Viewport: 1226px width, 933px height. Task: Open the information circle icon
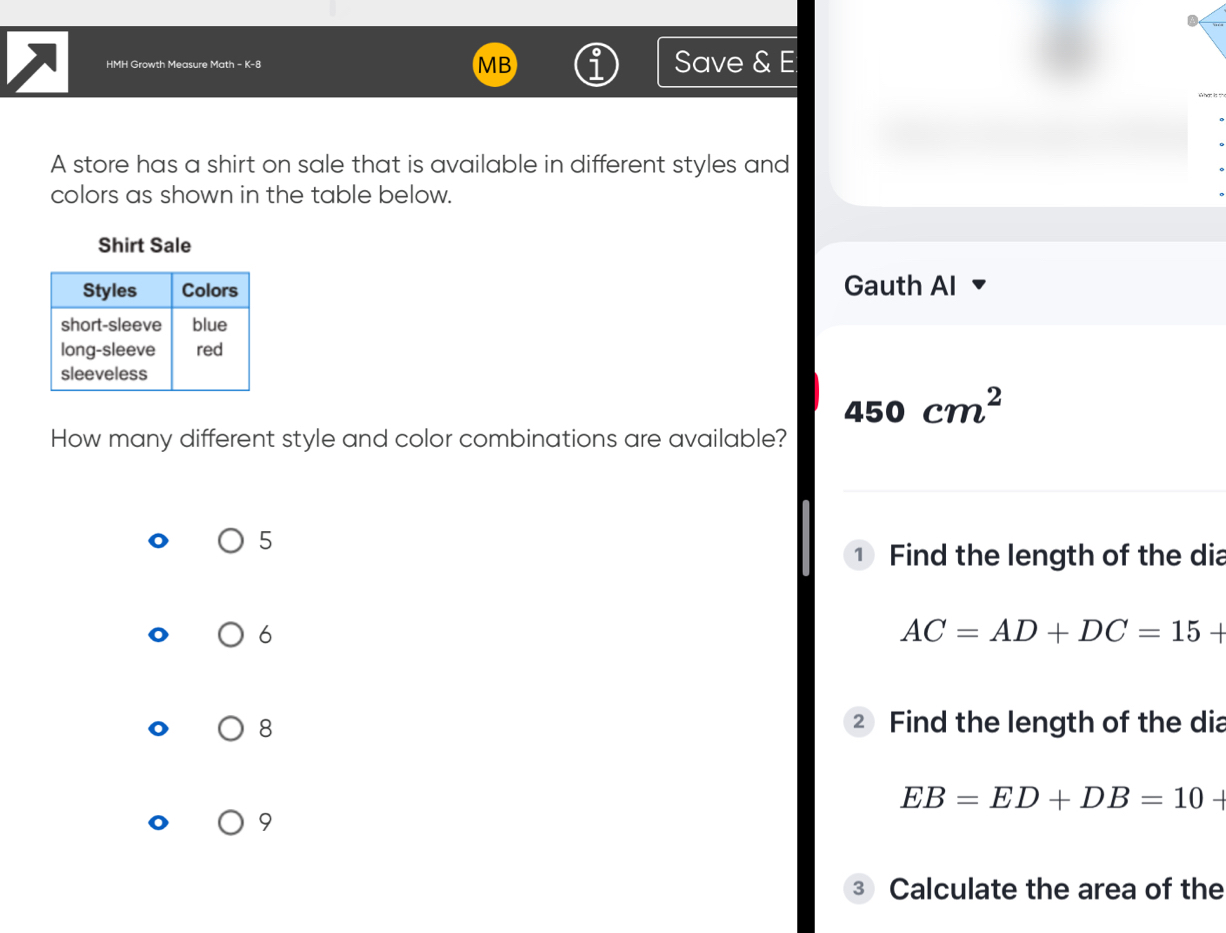point(596,65)
